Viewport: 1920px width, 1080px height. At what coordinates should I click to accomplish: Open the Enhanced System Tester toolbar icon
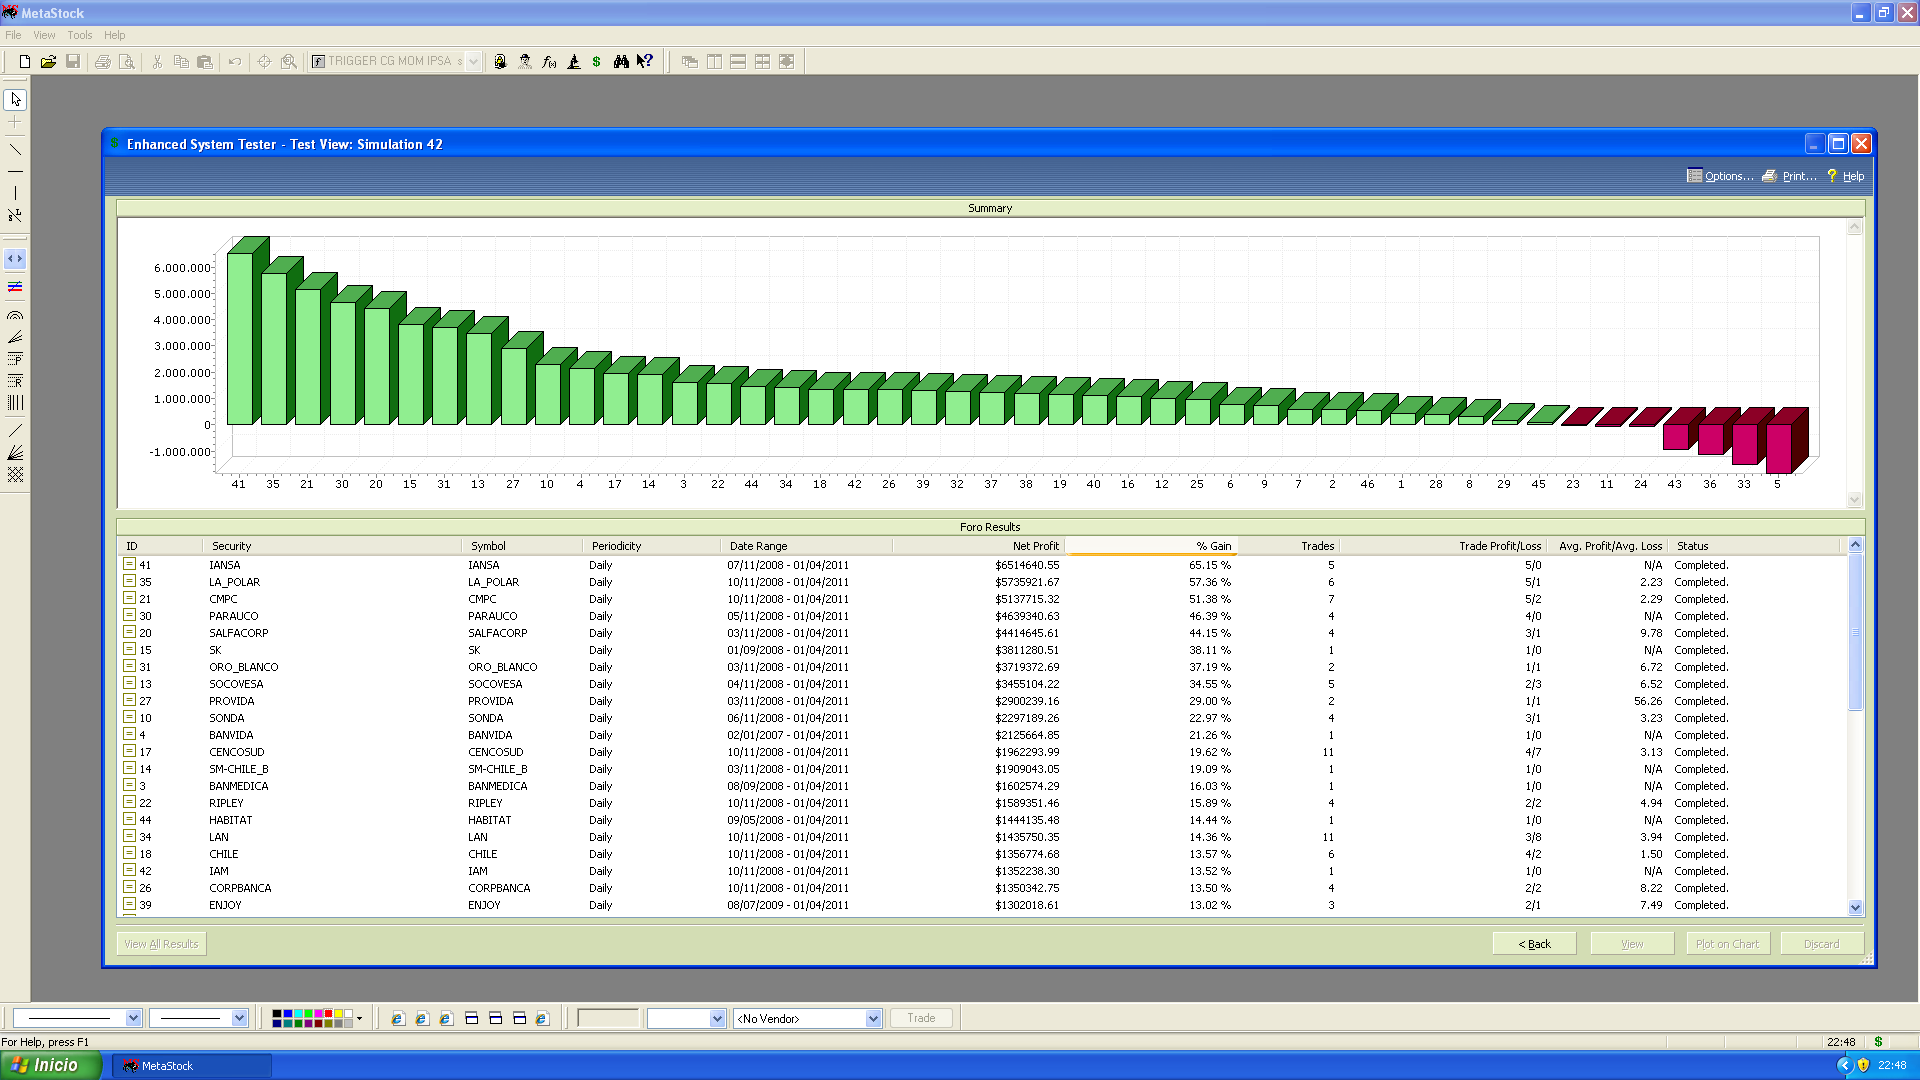[573, 61]
